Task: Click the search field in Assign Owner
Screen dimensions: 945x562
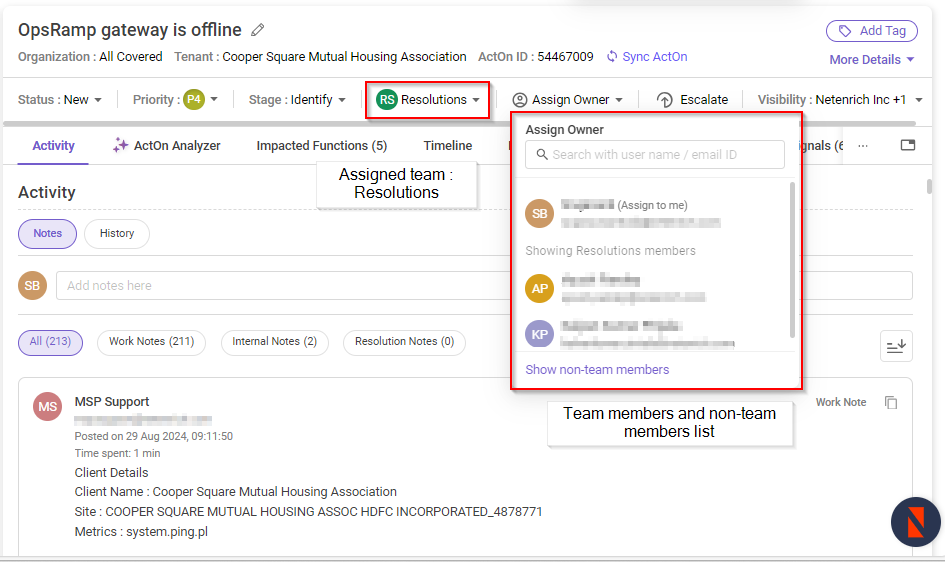Action: pos(655,155)
